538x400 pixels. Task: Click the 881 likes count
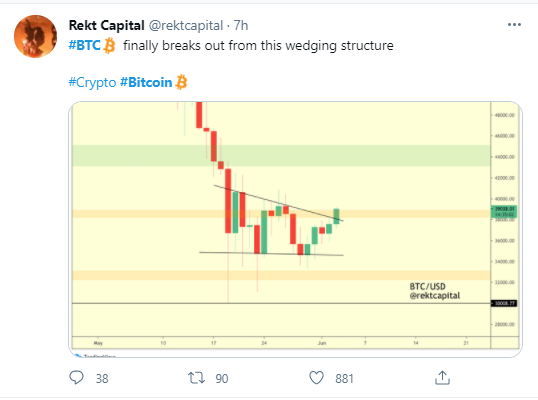click(x=344, y=379)
